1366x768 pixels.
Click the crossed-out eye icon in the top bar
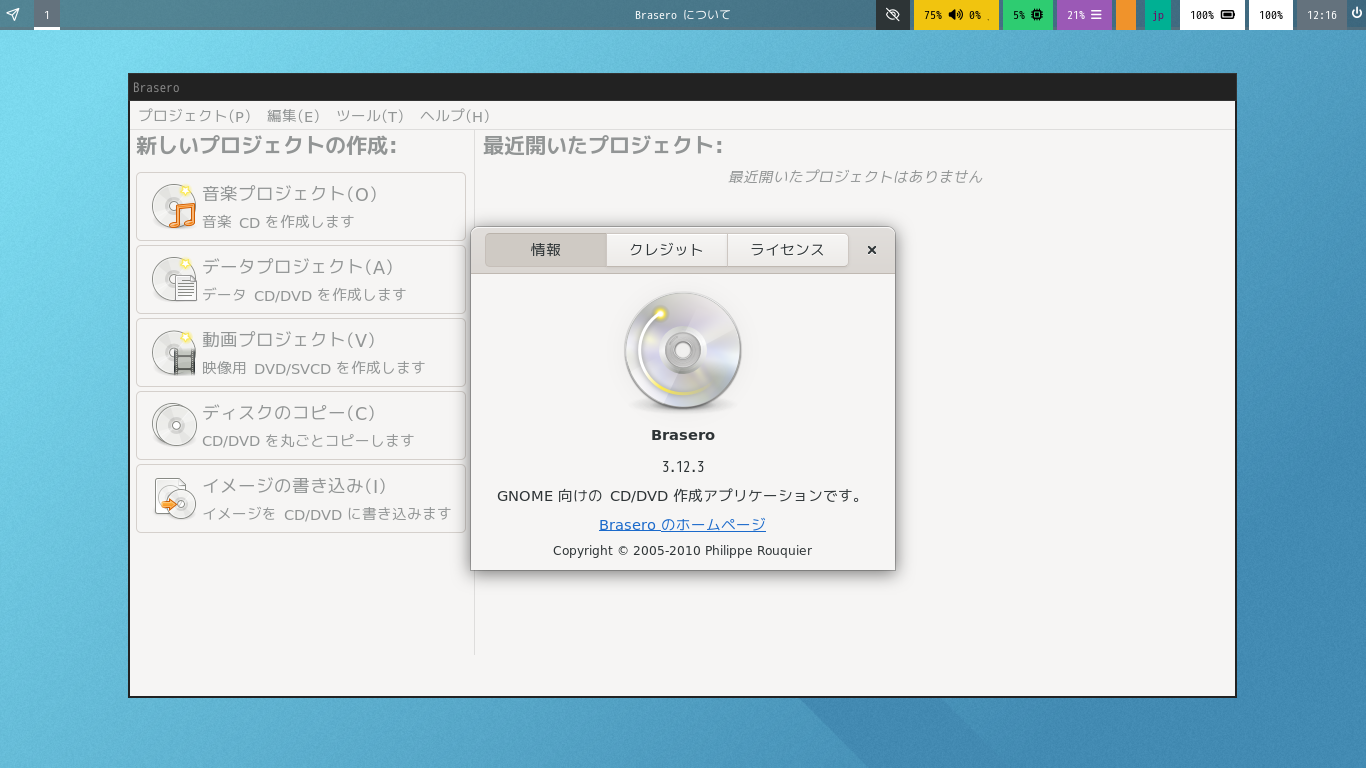[x=893, y=15]
